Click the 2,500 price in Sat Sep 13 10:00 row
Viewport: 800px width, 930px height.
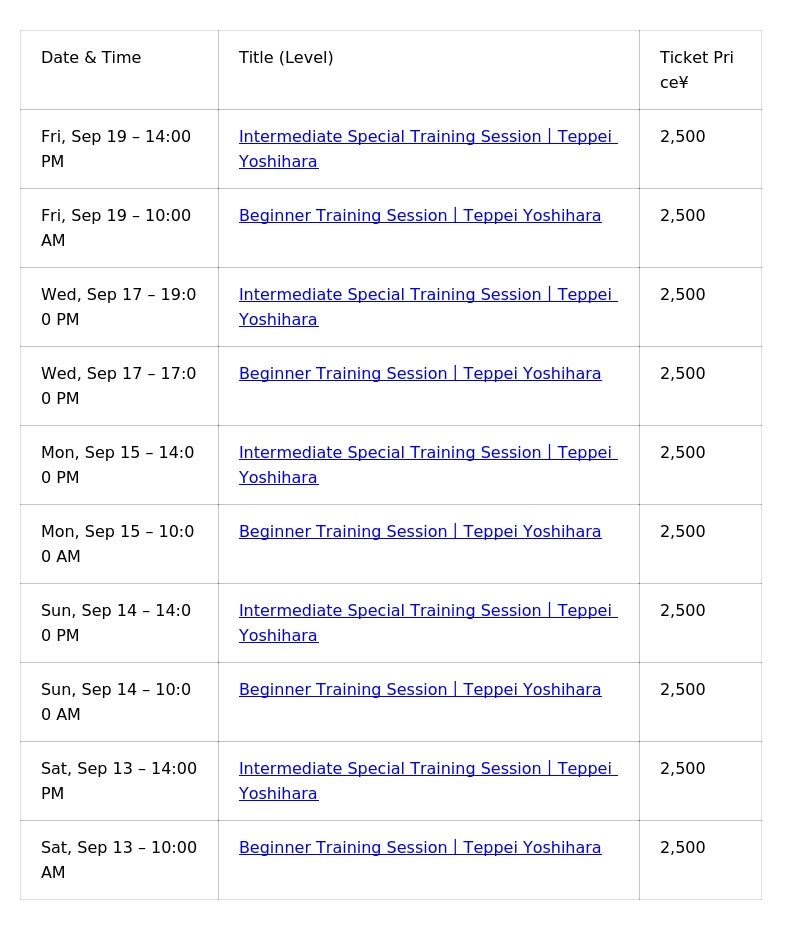(683, 848)
